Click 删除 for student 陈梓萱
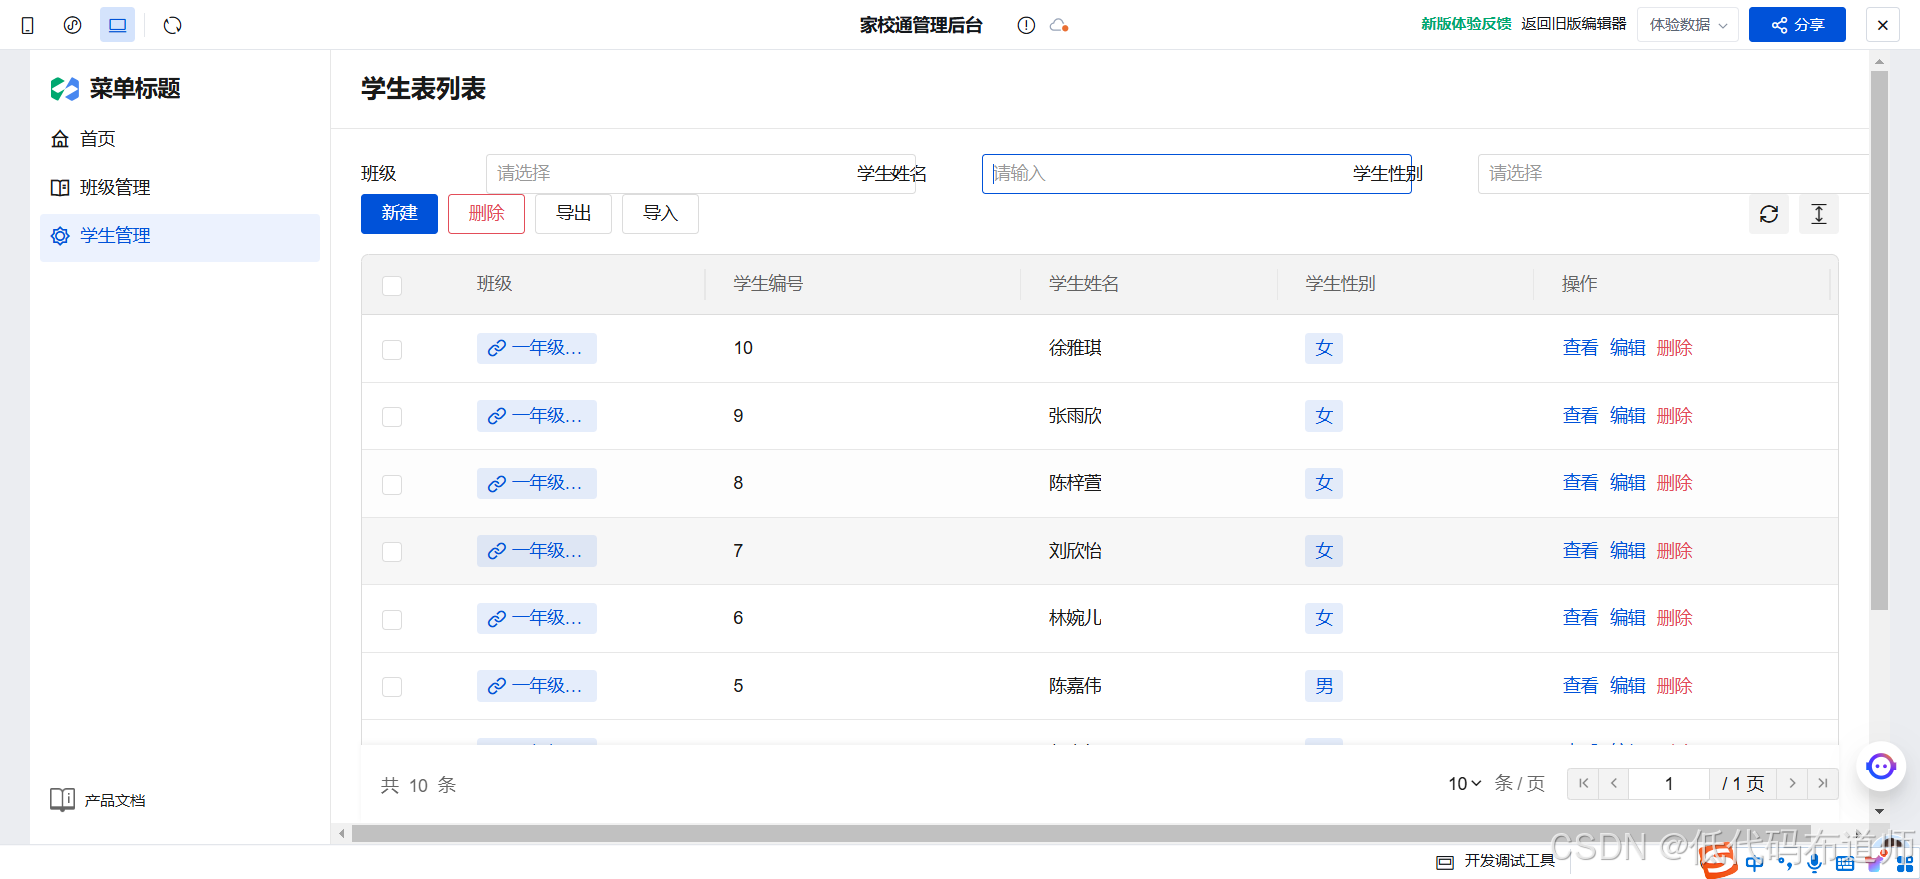Image resolution: width=1920 pixels, height=879 pixels. point(1674,483)
